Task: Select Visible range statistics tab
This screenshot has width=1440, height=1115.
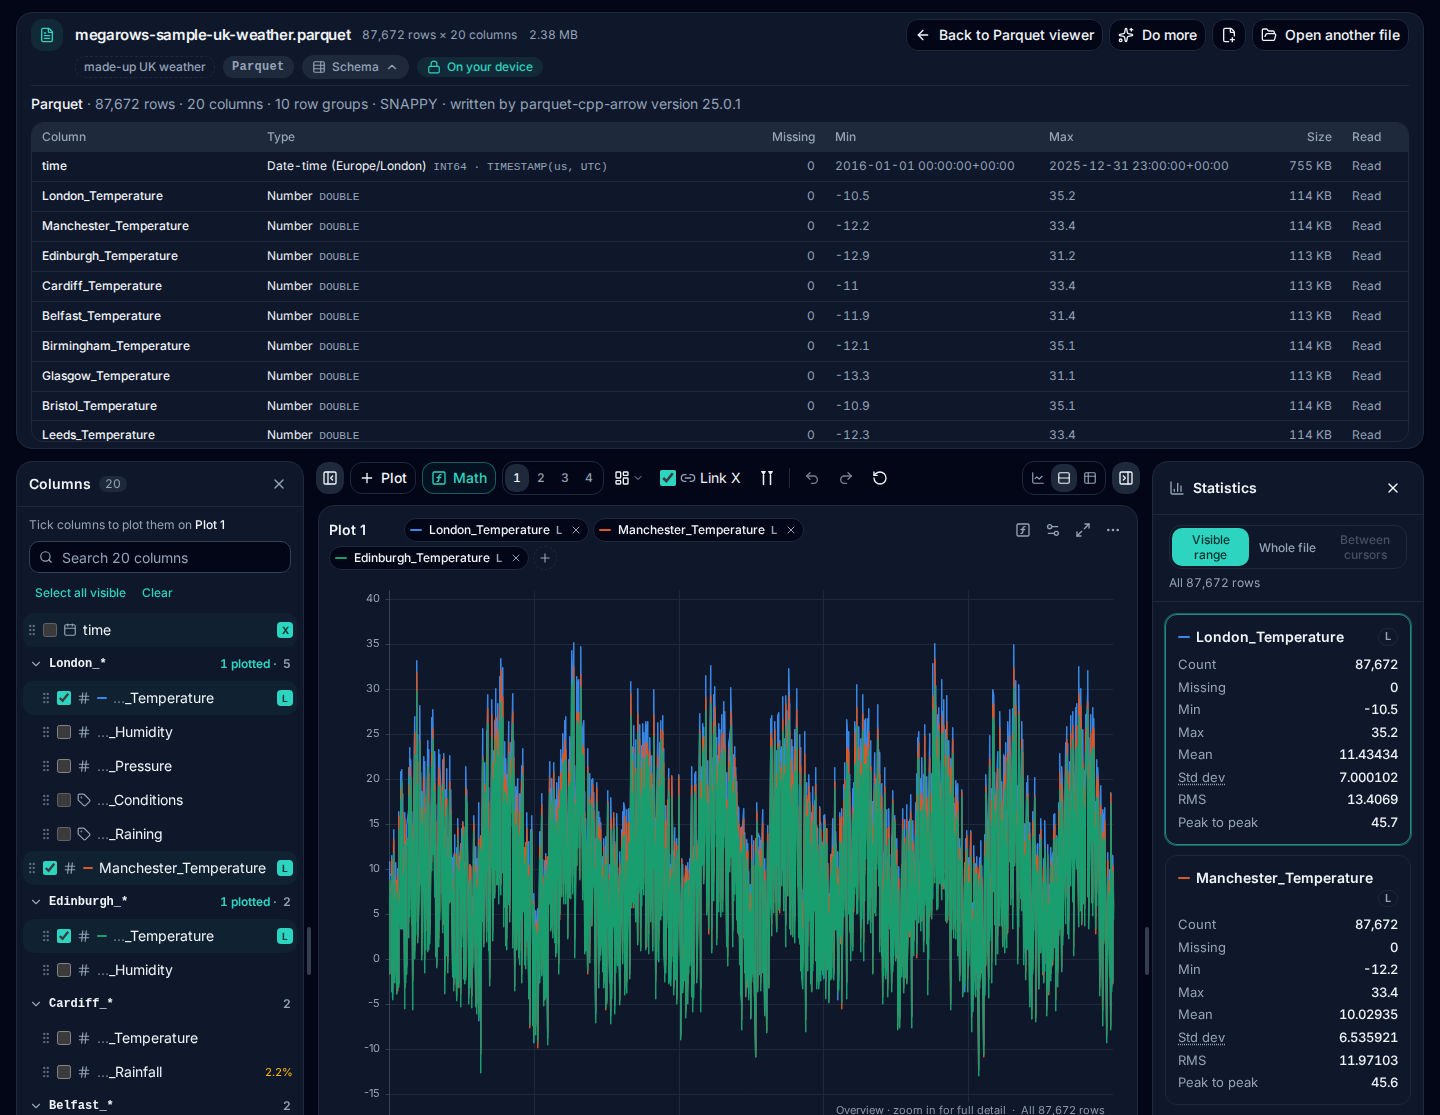Action: click(1210, 548)
